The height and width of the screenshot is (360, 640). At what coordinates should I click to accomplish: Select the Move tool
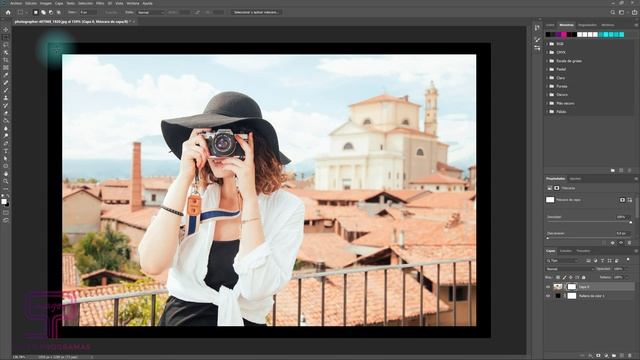[x=6, y=30]
